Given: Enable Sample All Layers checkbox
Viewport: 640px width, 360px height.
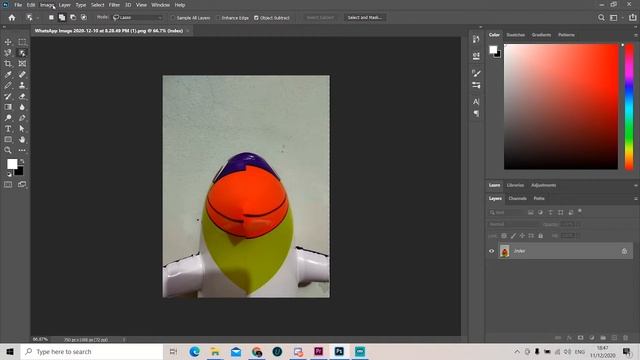Looking at the screenshot, I should coord(173,18).
